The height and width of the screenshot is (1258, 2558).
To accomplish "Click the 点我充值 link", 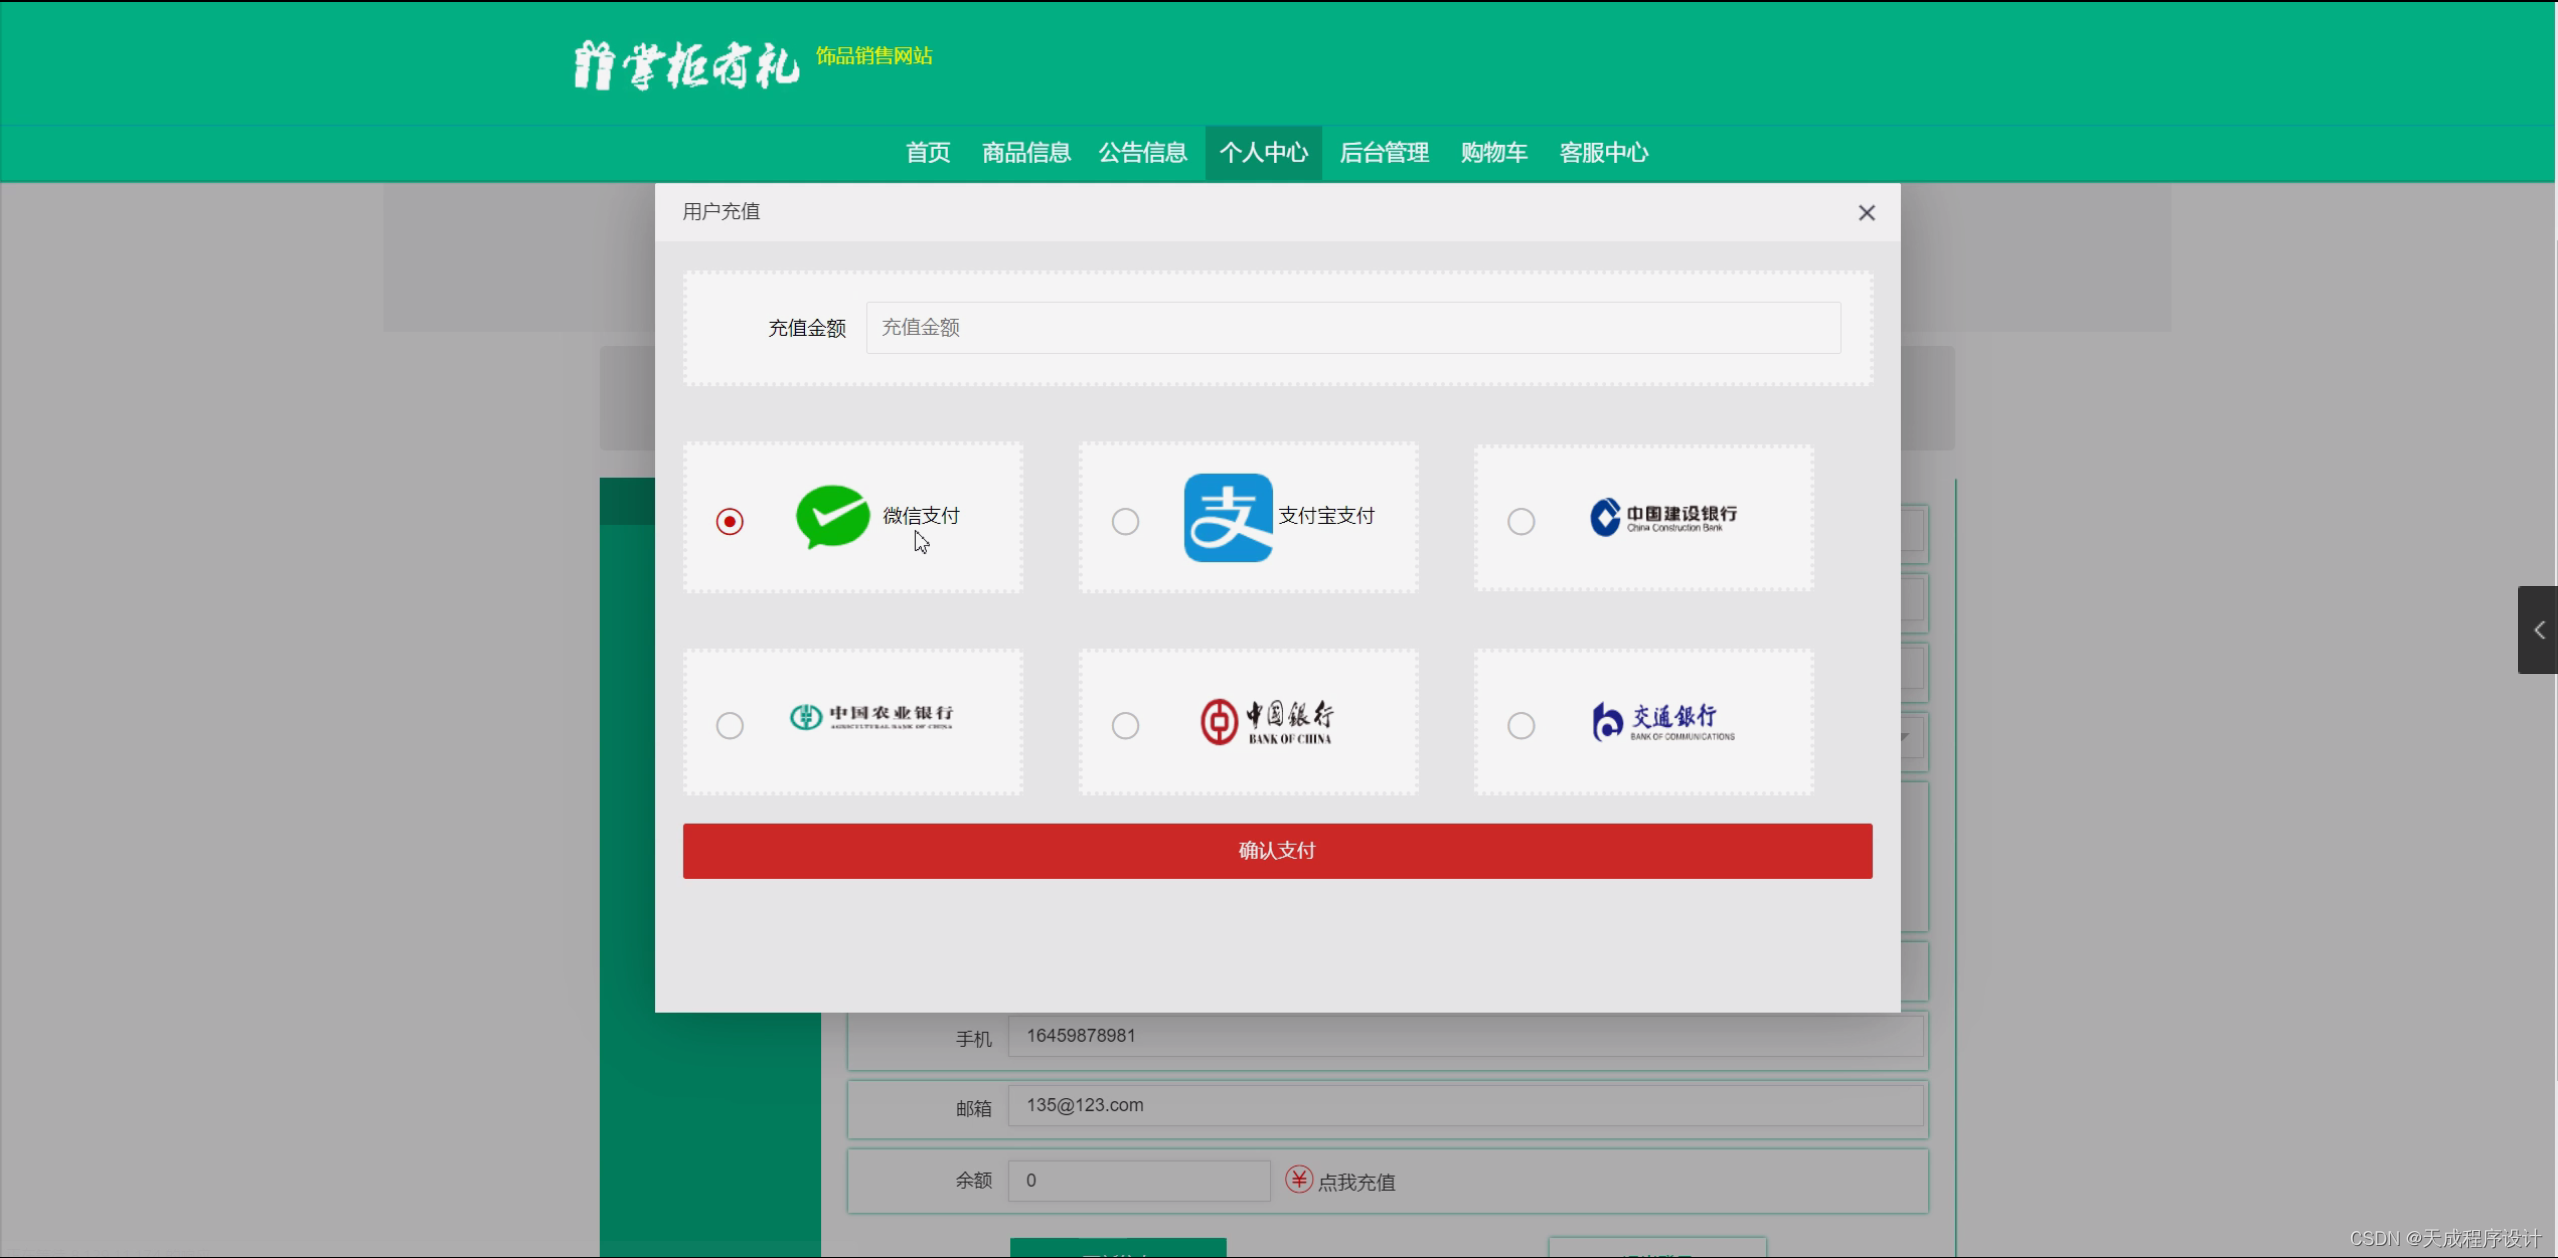I will pos(1355,1182).
